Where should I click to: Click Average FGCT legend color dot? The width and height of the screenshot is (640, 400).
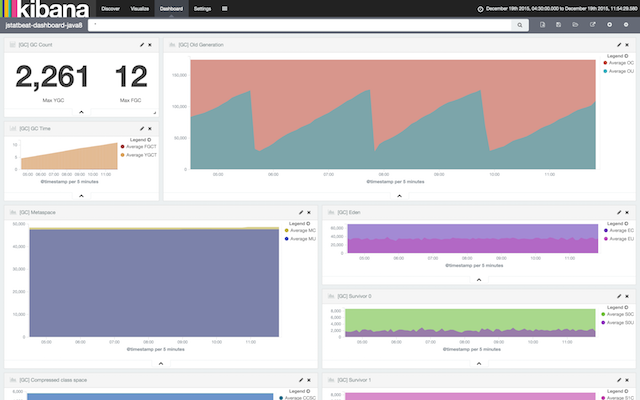[122, 147]
